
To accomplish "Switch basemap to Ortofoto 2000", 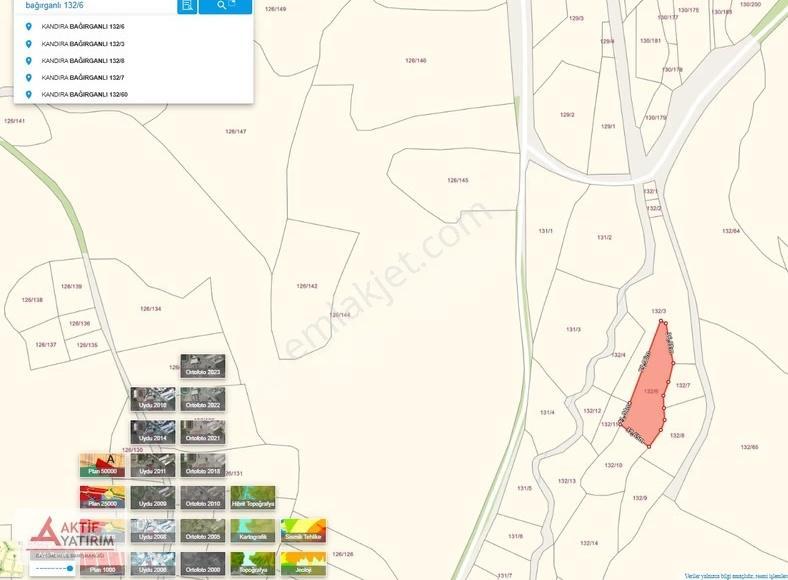I will [203, 564].
